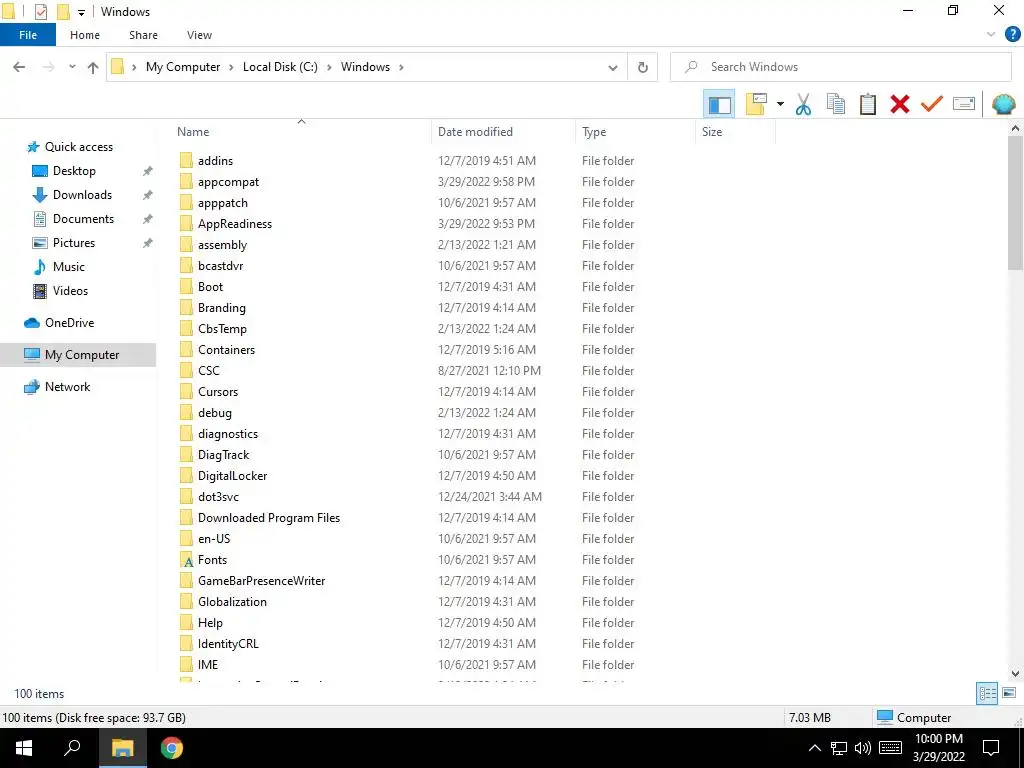Click the Copy documents icon
This screenshot has height=768, width=1024.
[835, 104]
